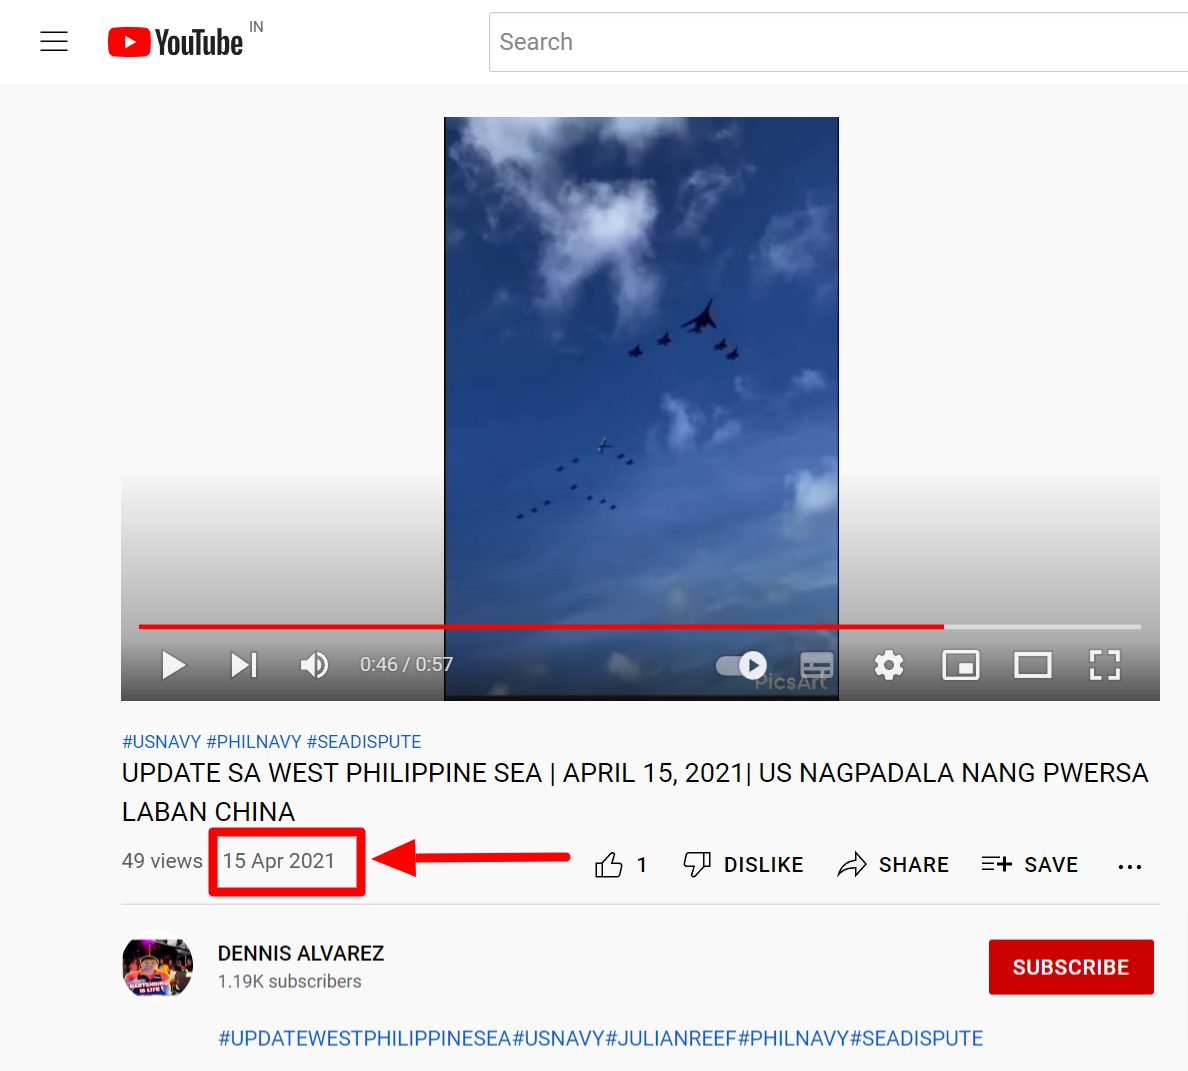Subscribe to DENNIS ALVAREZ channel

coord(1071,967)
